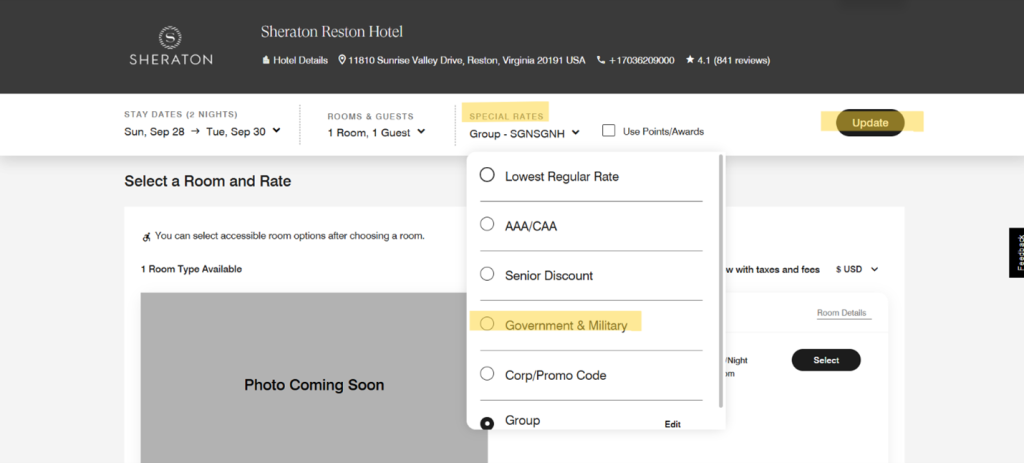Click the 'Select a Room and Rate' heading
1024x463 pixels.
point(208,181)
